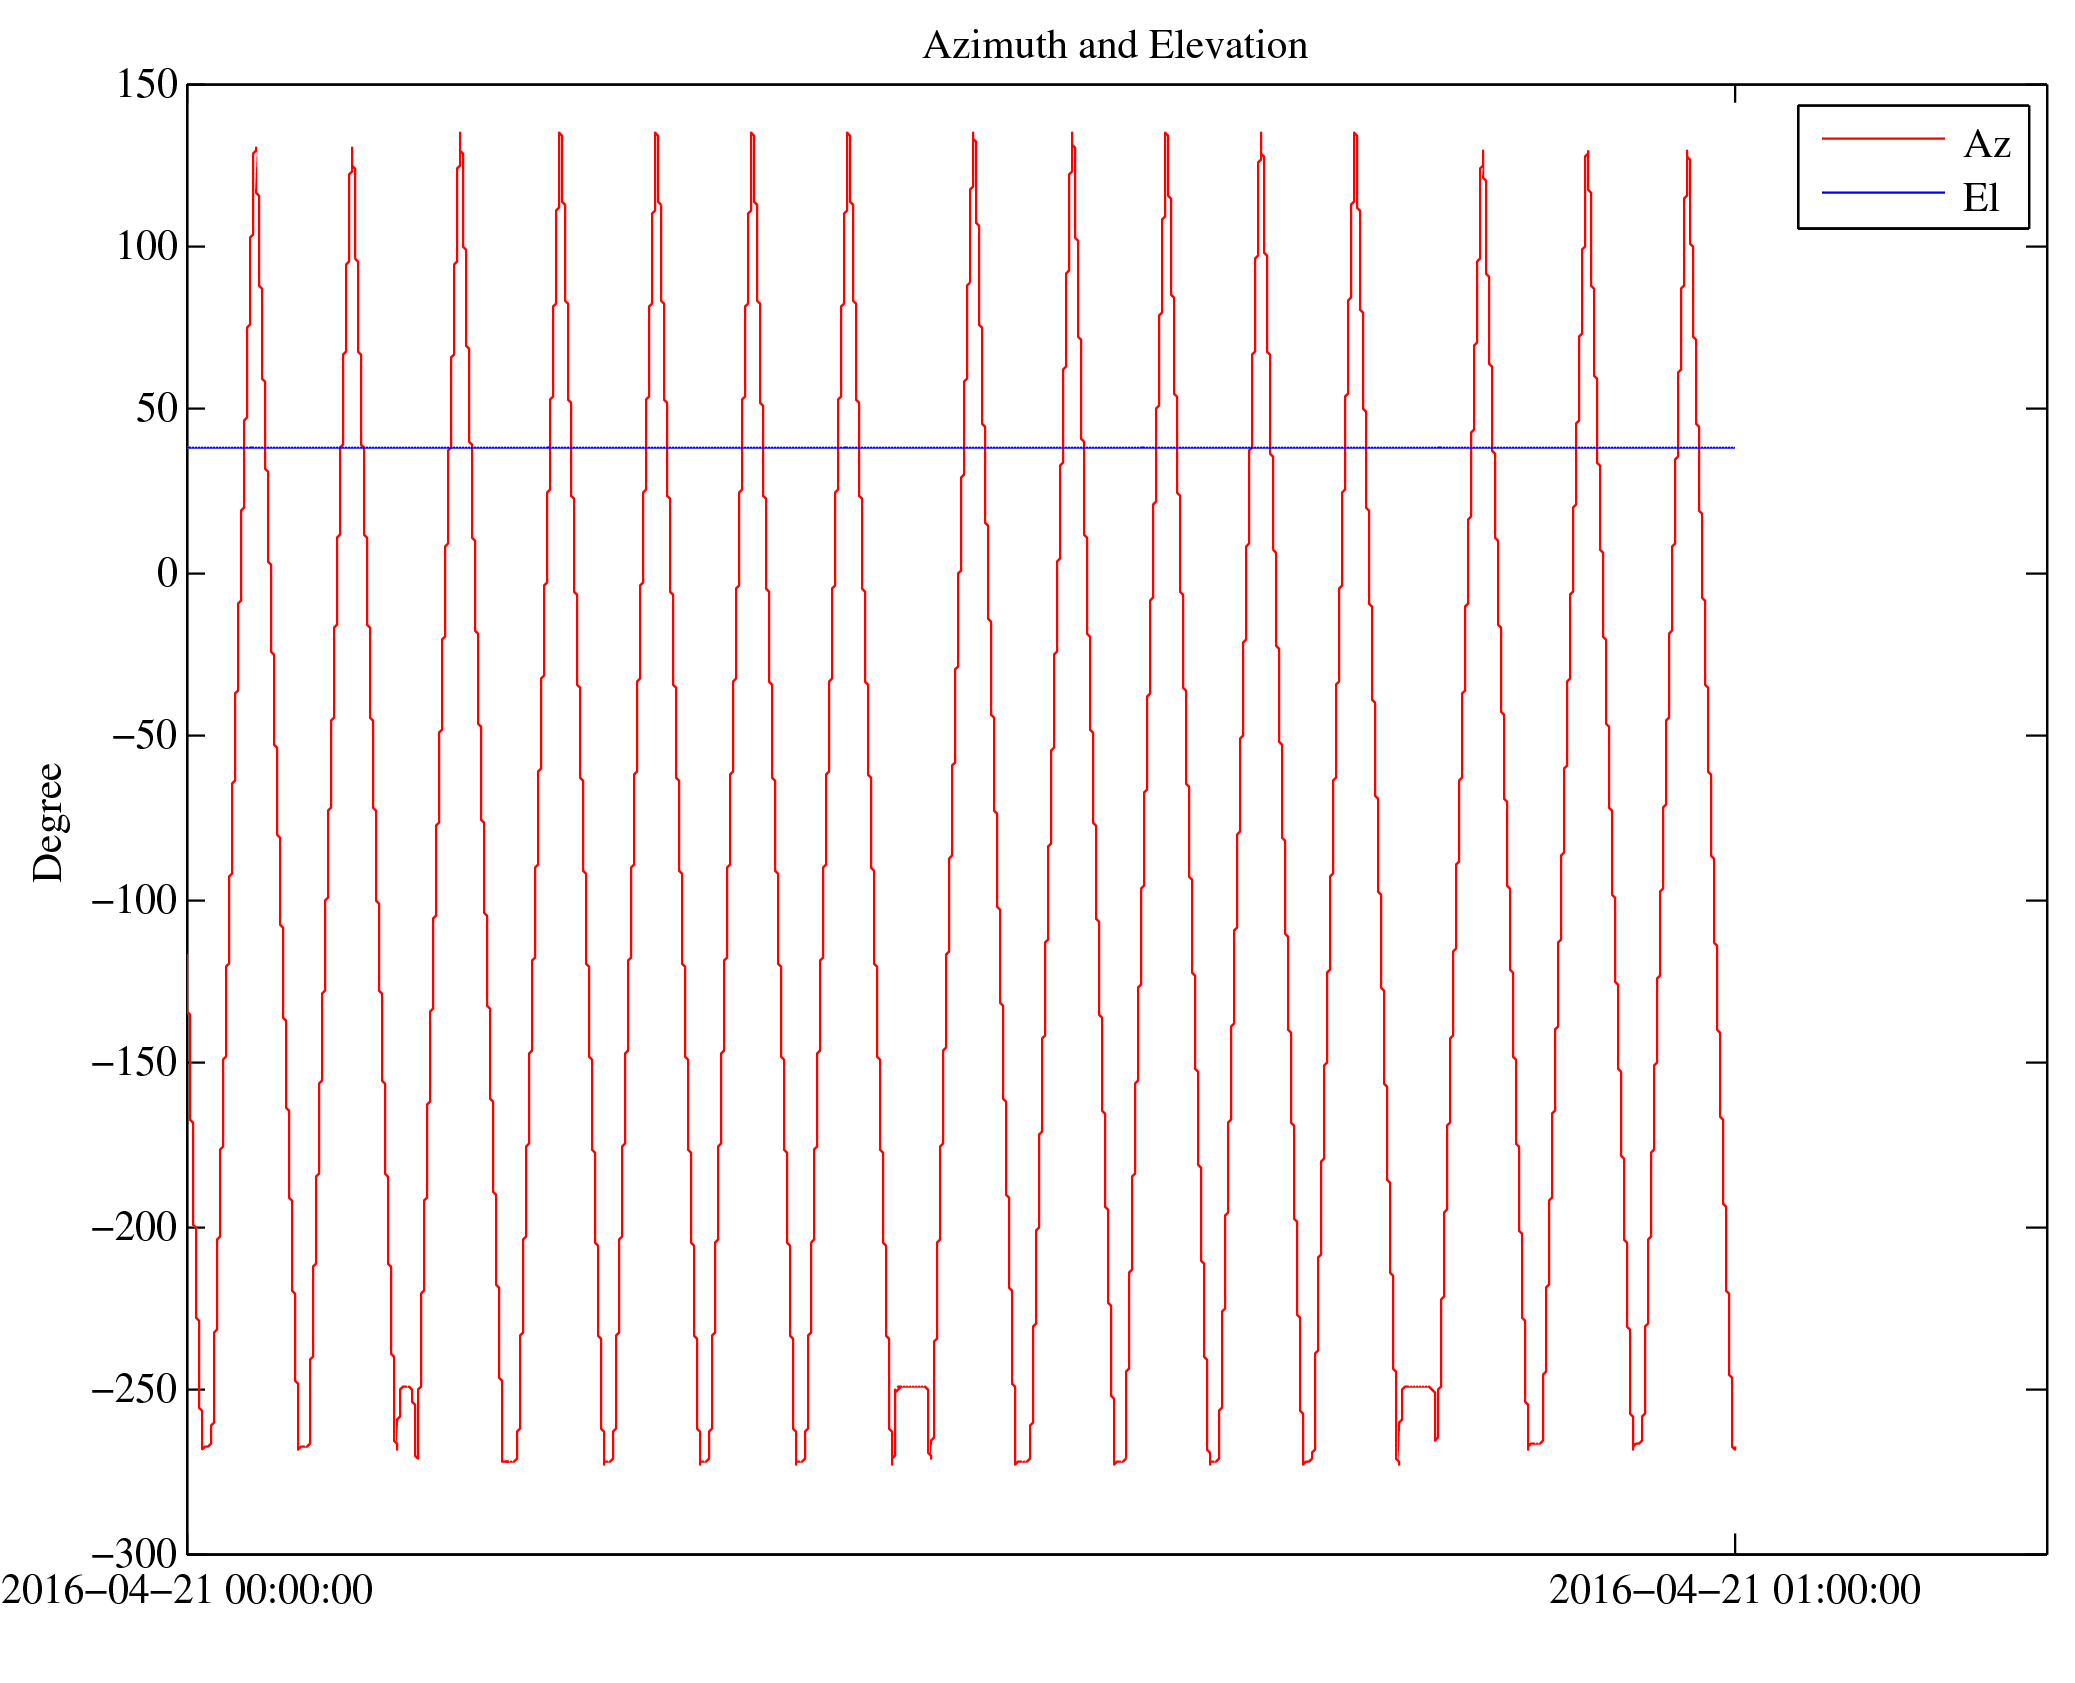Click the -50 y-axis tick label
The image size is (2075, 1683).
(x=144, y=735)
